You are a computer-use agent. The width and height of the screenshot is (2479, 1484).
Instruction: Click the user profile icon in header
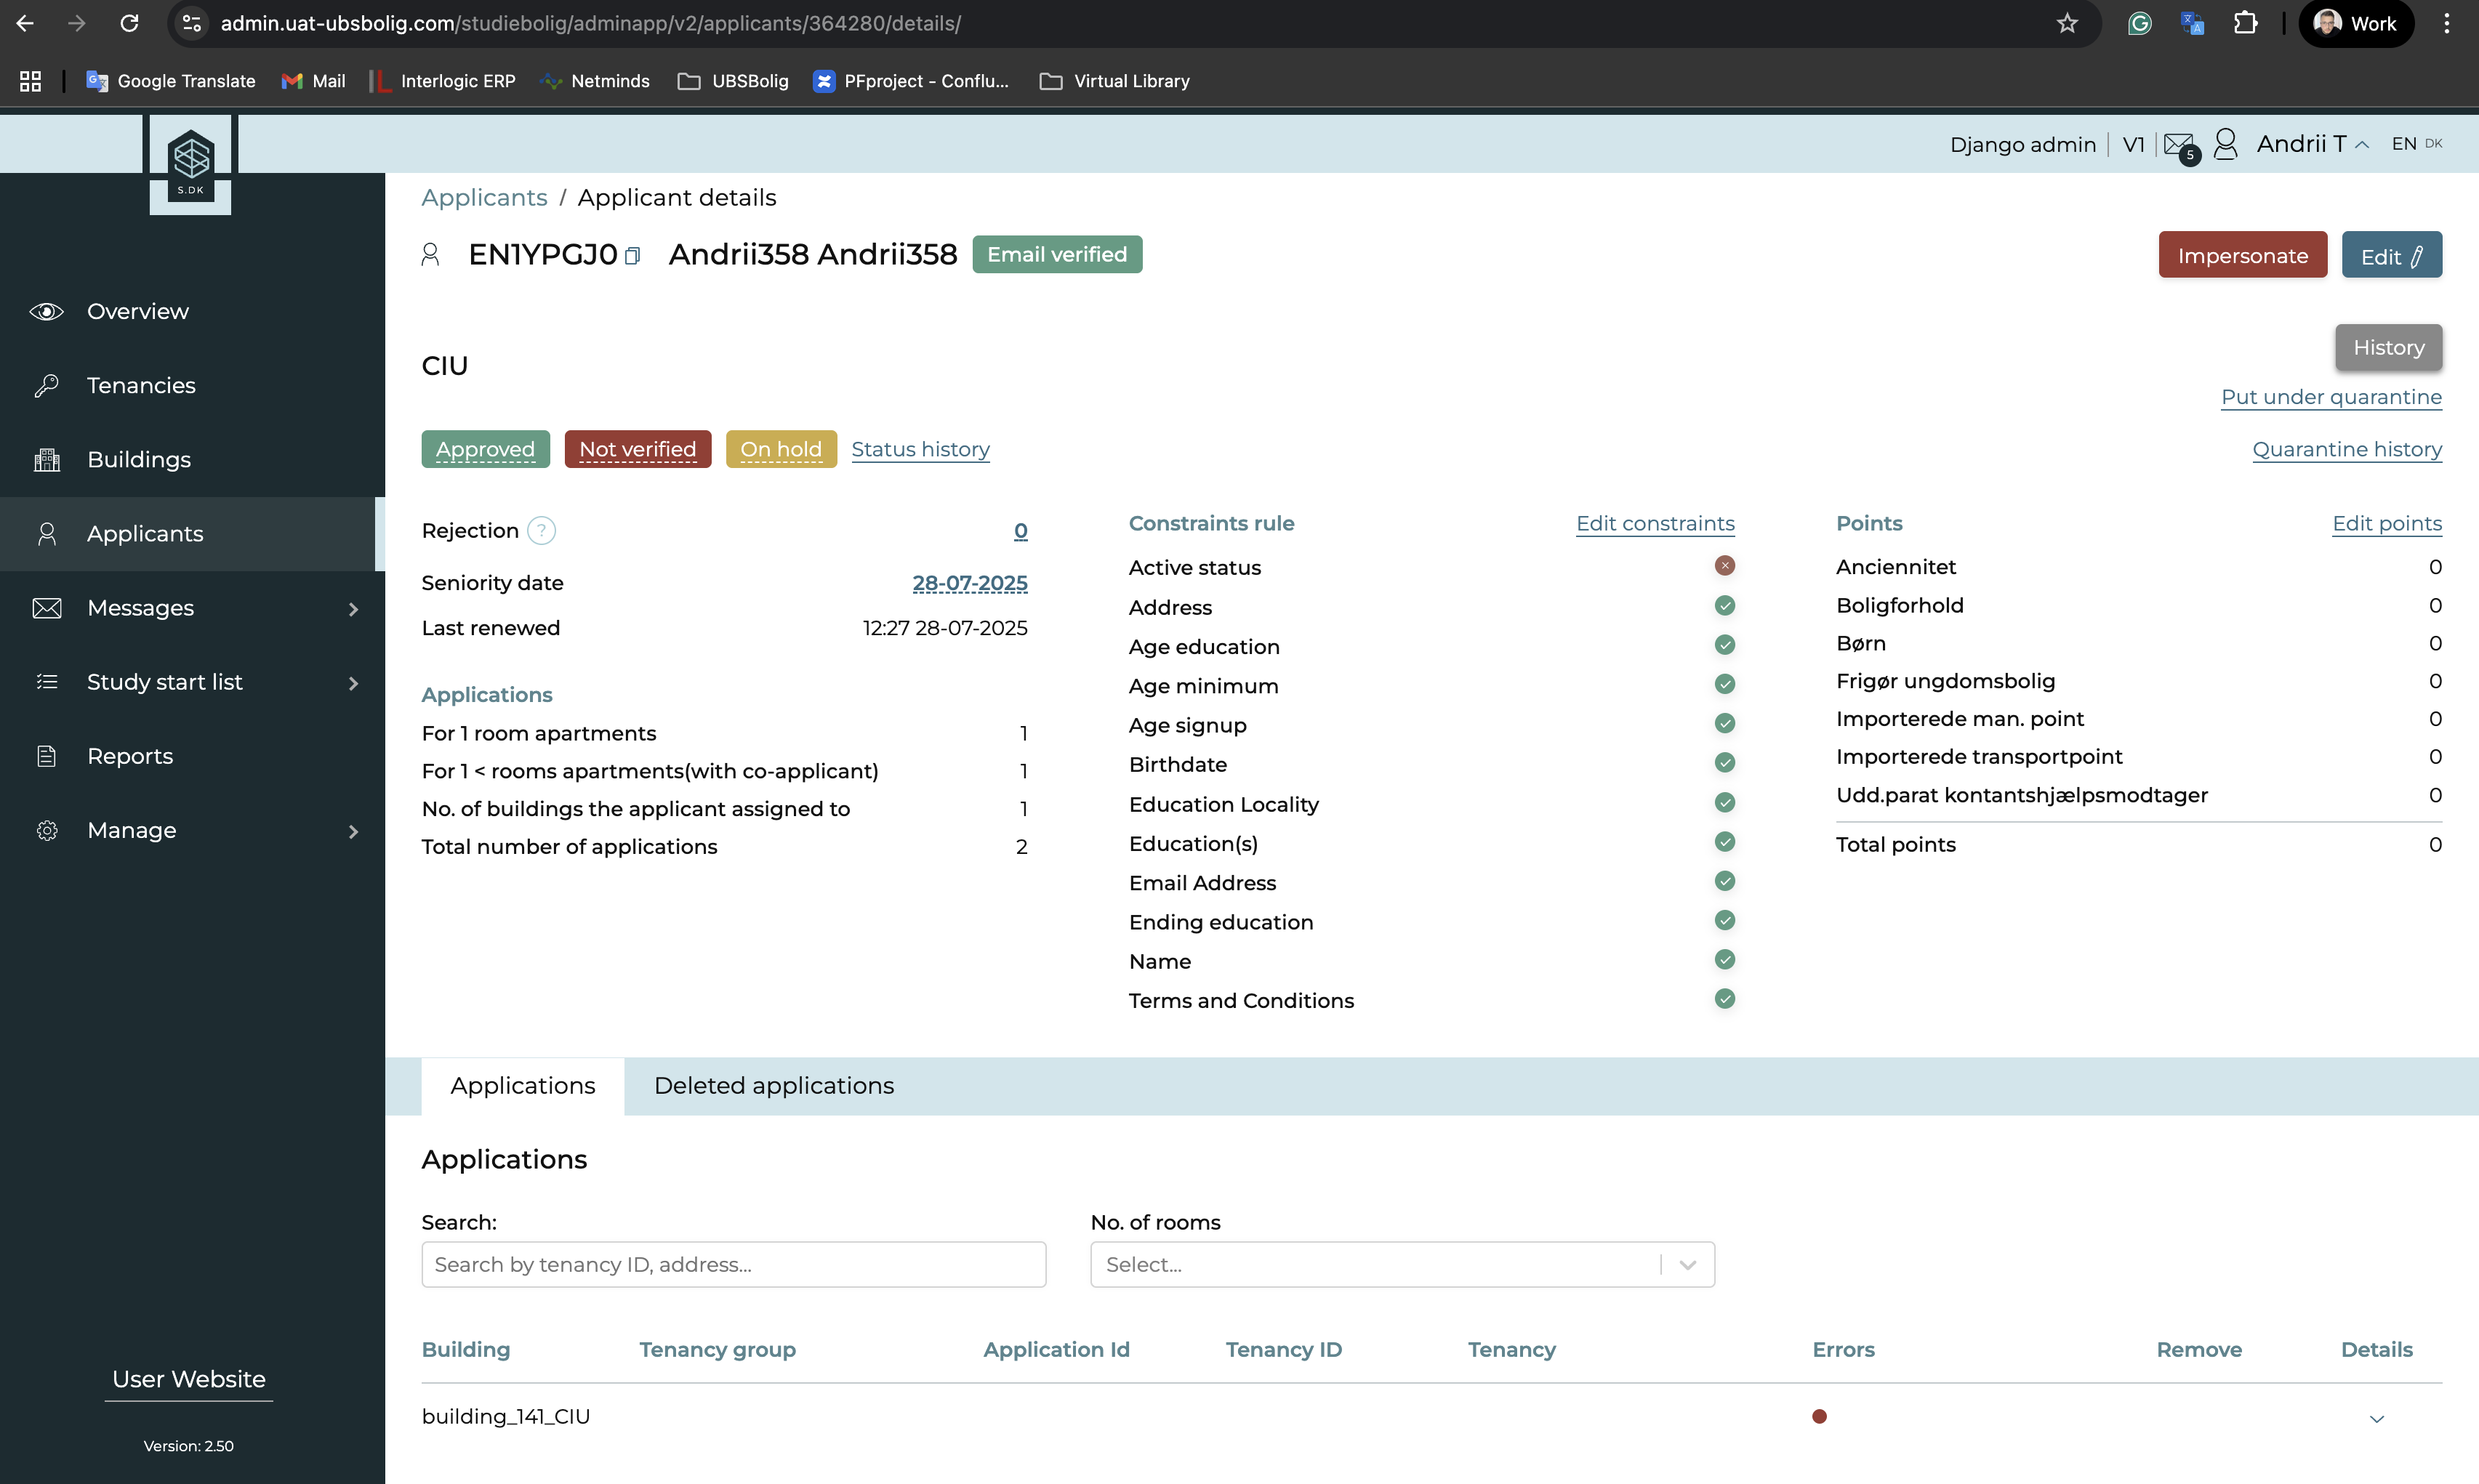2225,144
